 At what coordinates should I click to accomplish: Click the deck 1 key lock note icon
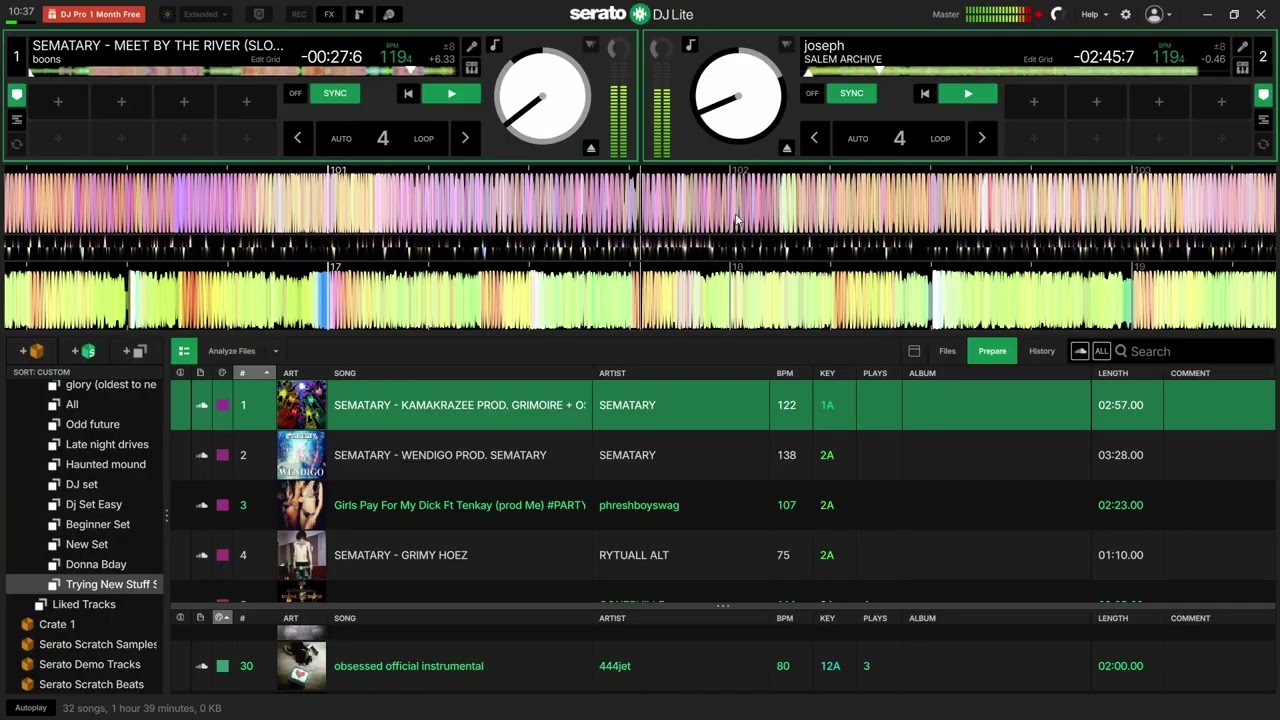click(494, 46)
